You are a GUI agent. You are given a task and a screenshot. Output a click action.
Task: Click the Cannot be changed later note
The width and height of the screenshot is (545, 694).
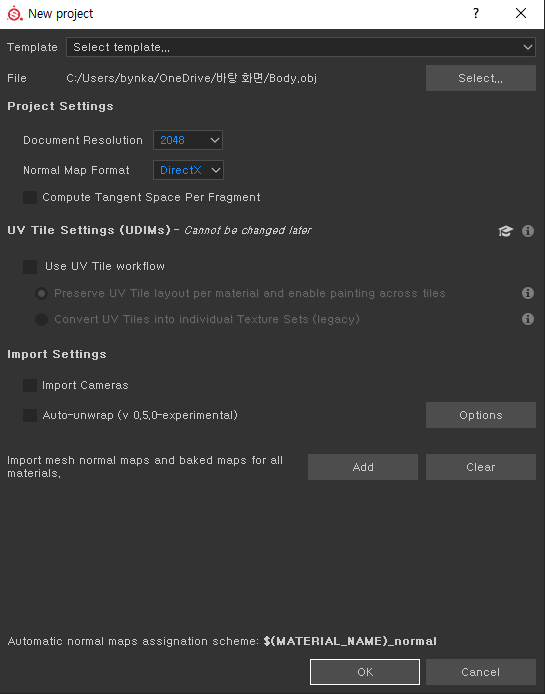pos(248,231)
